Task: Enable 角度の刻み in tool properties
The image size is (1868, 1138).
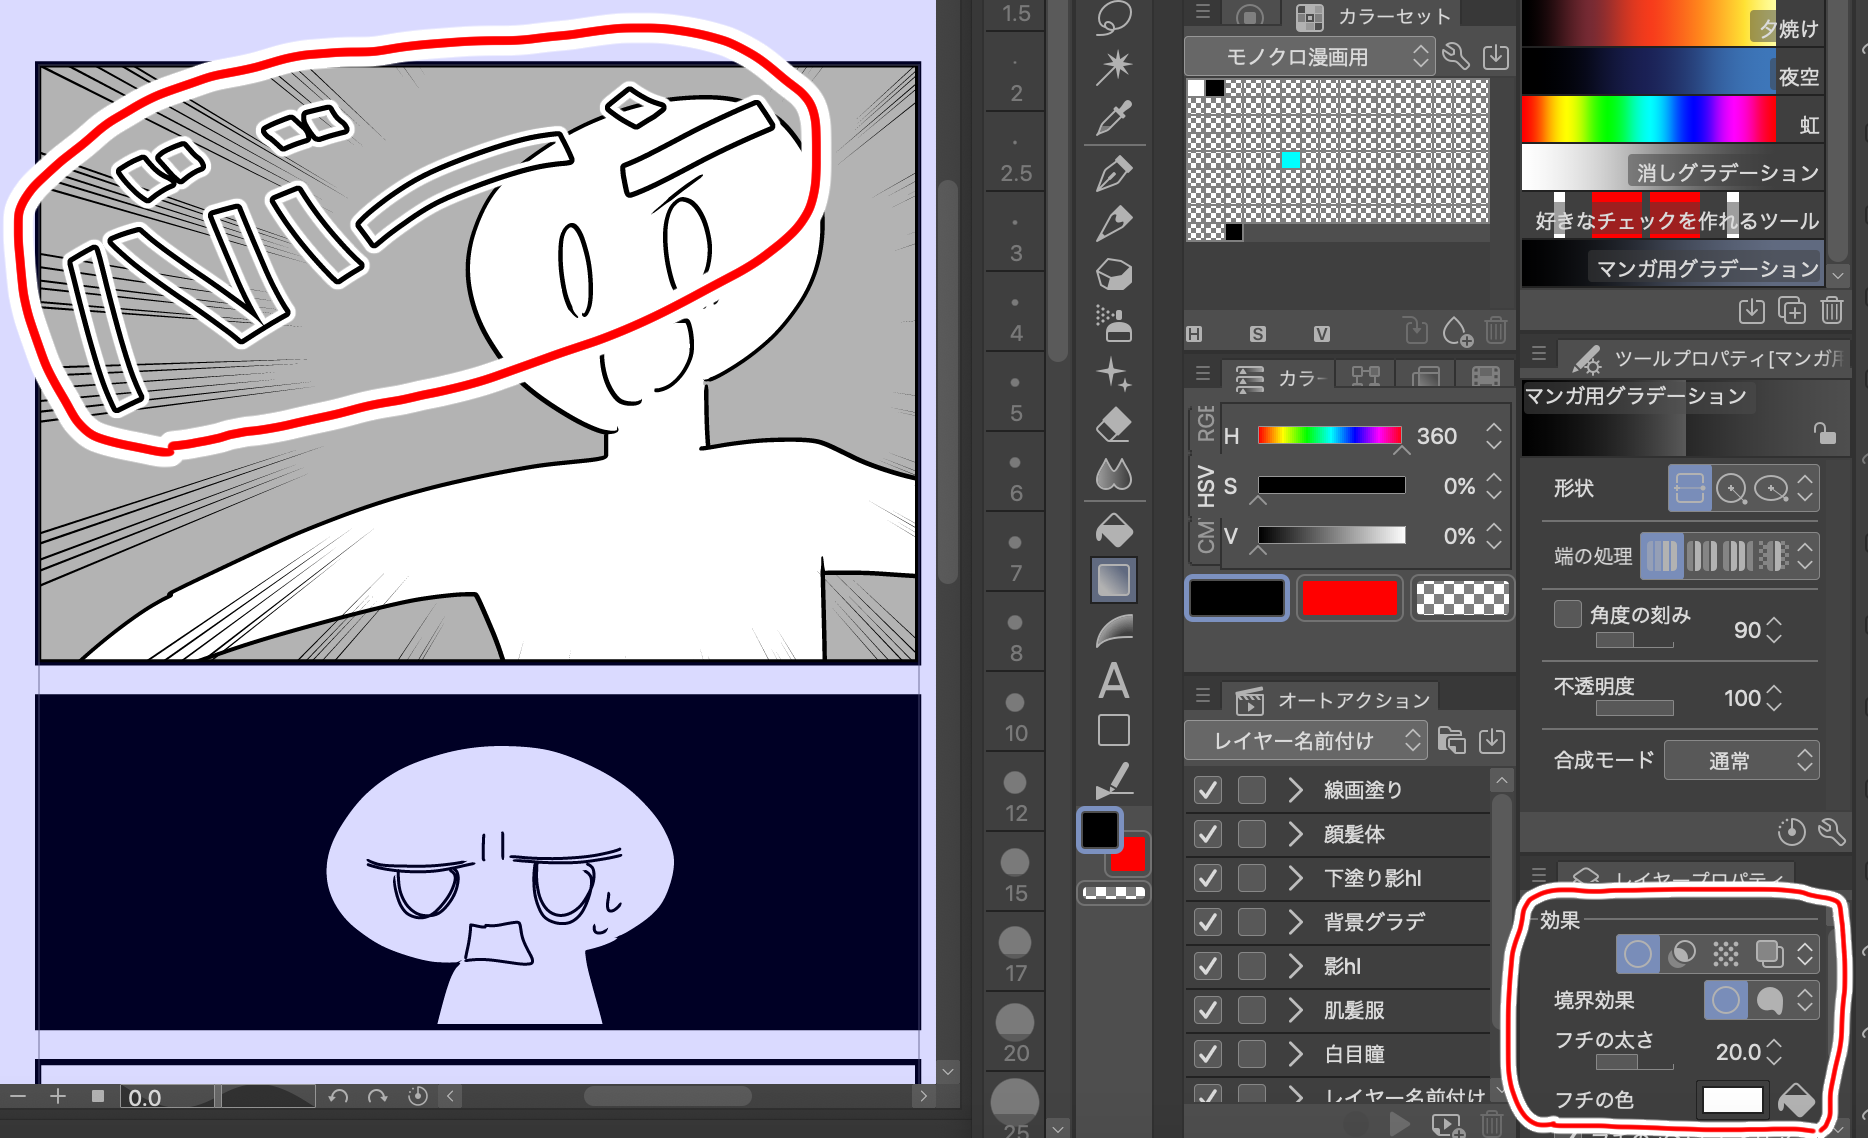Action: [1566, 615]
